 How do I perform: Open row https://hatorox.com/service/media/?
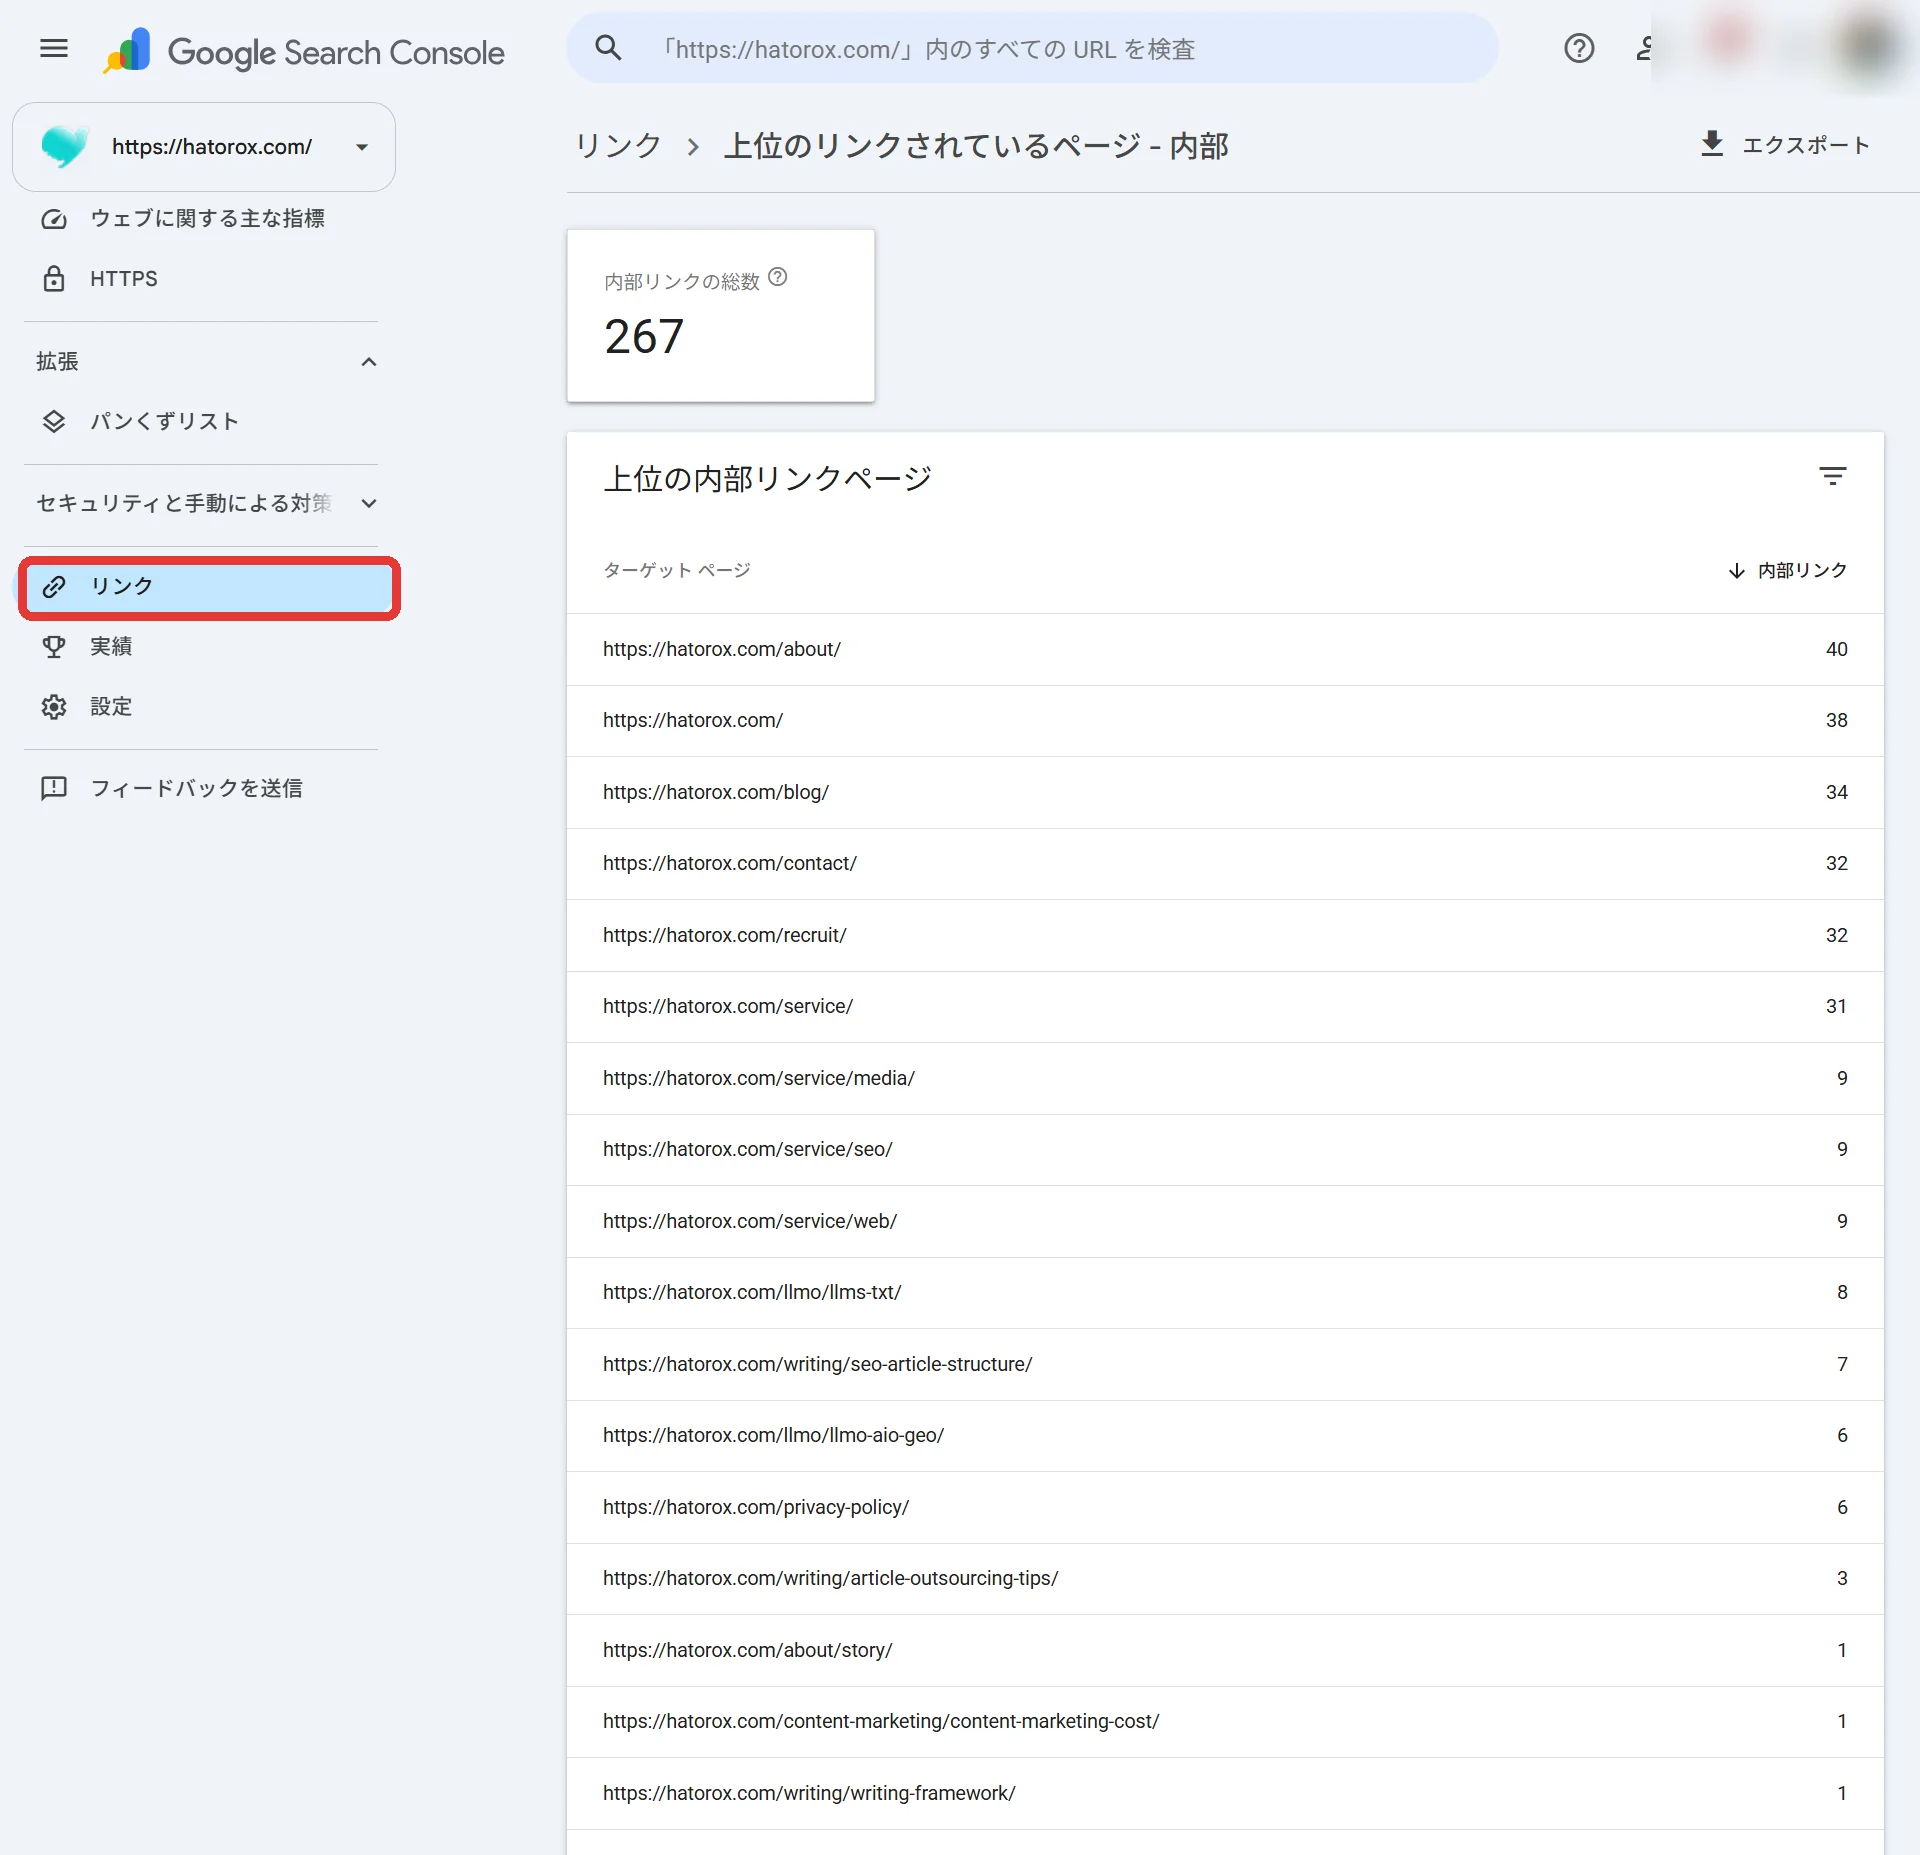pyautogui.click(x=1225, y=1078)
